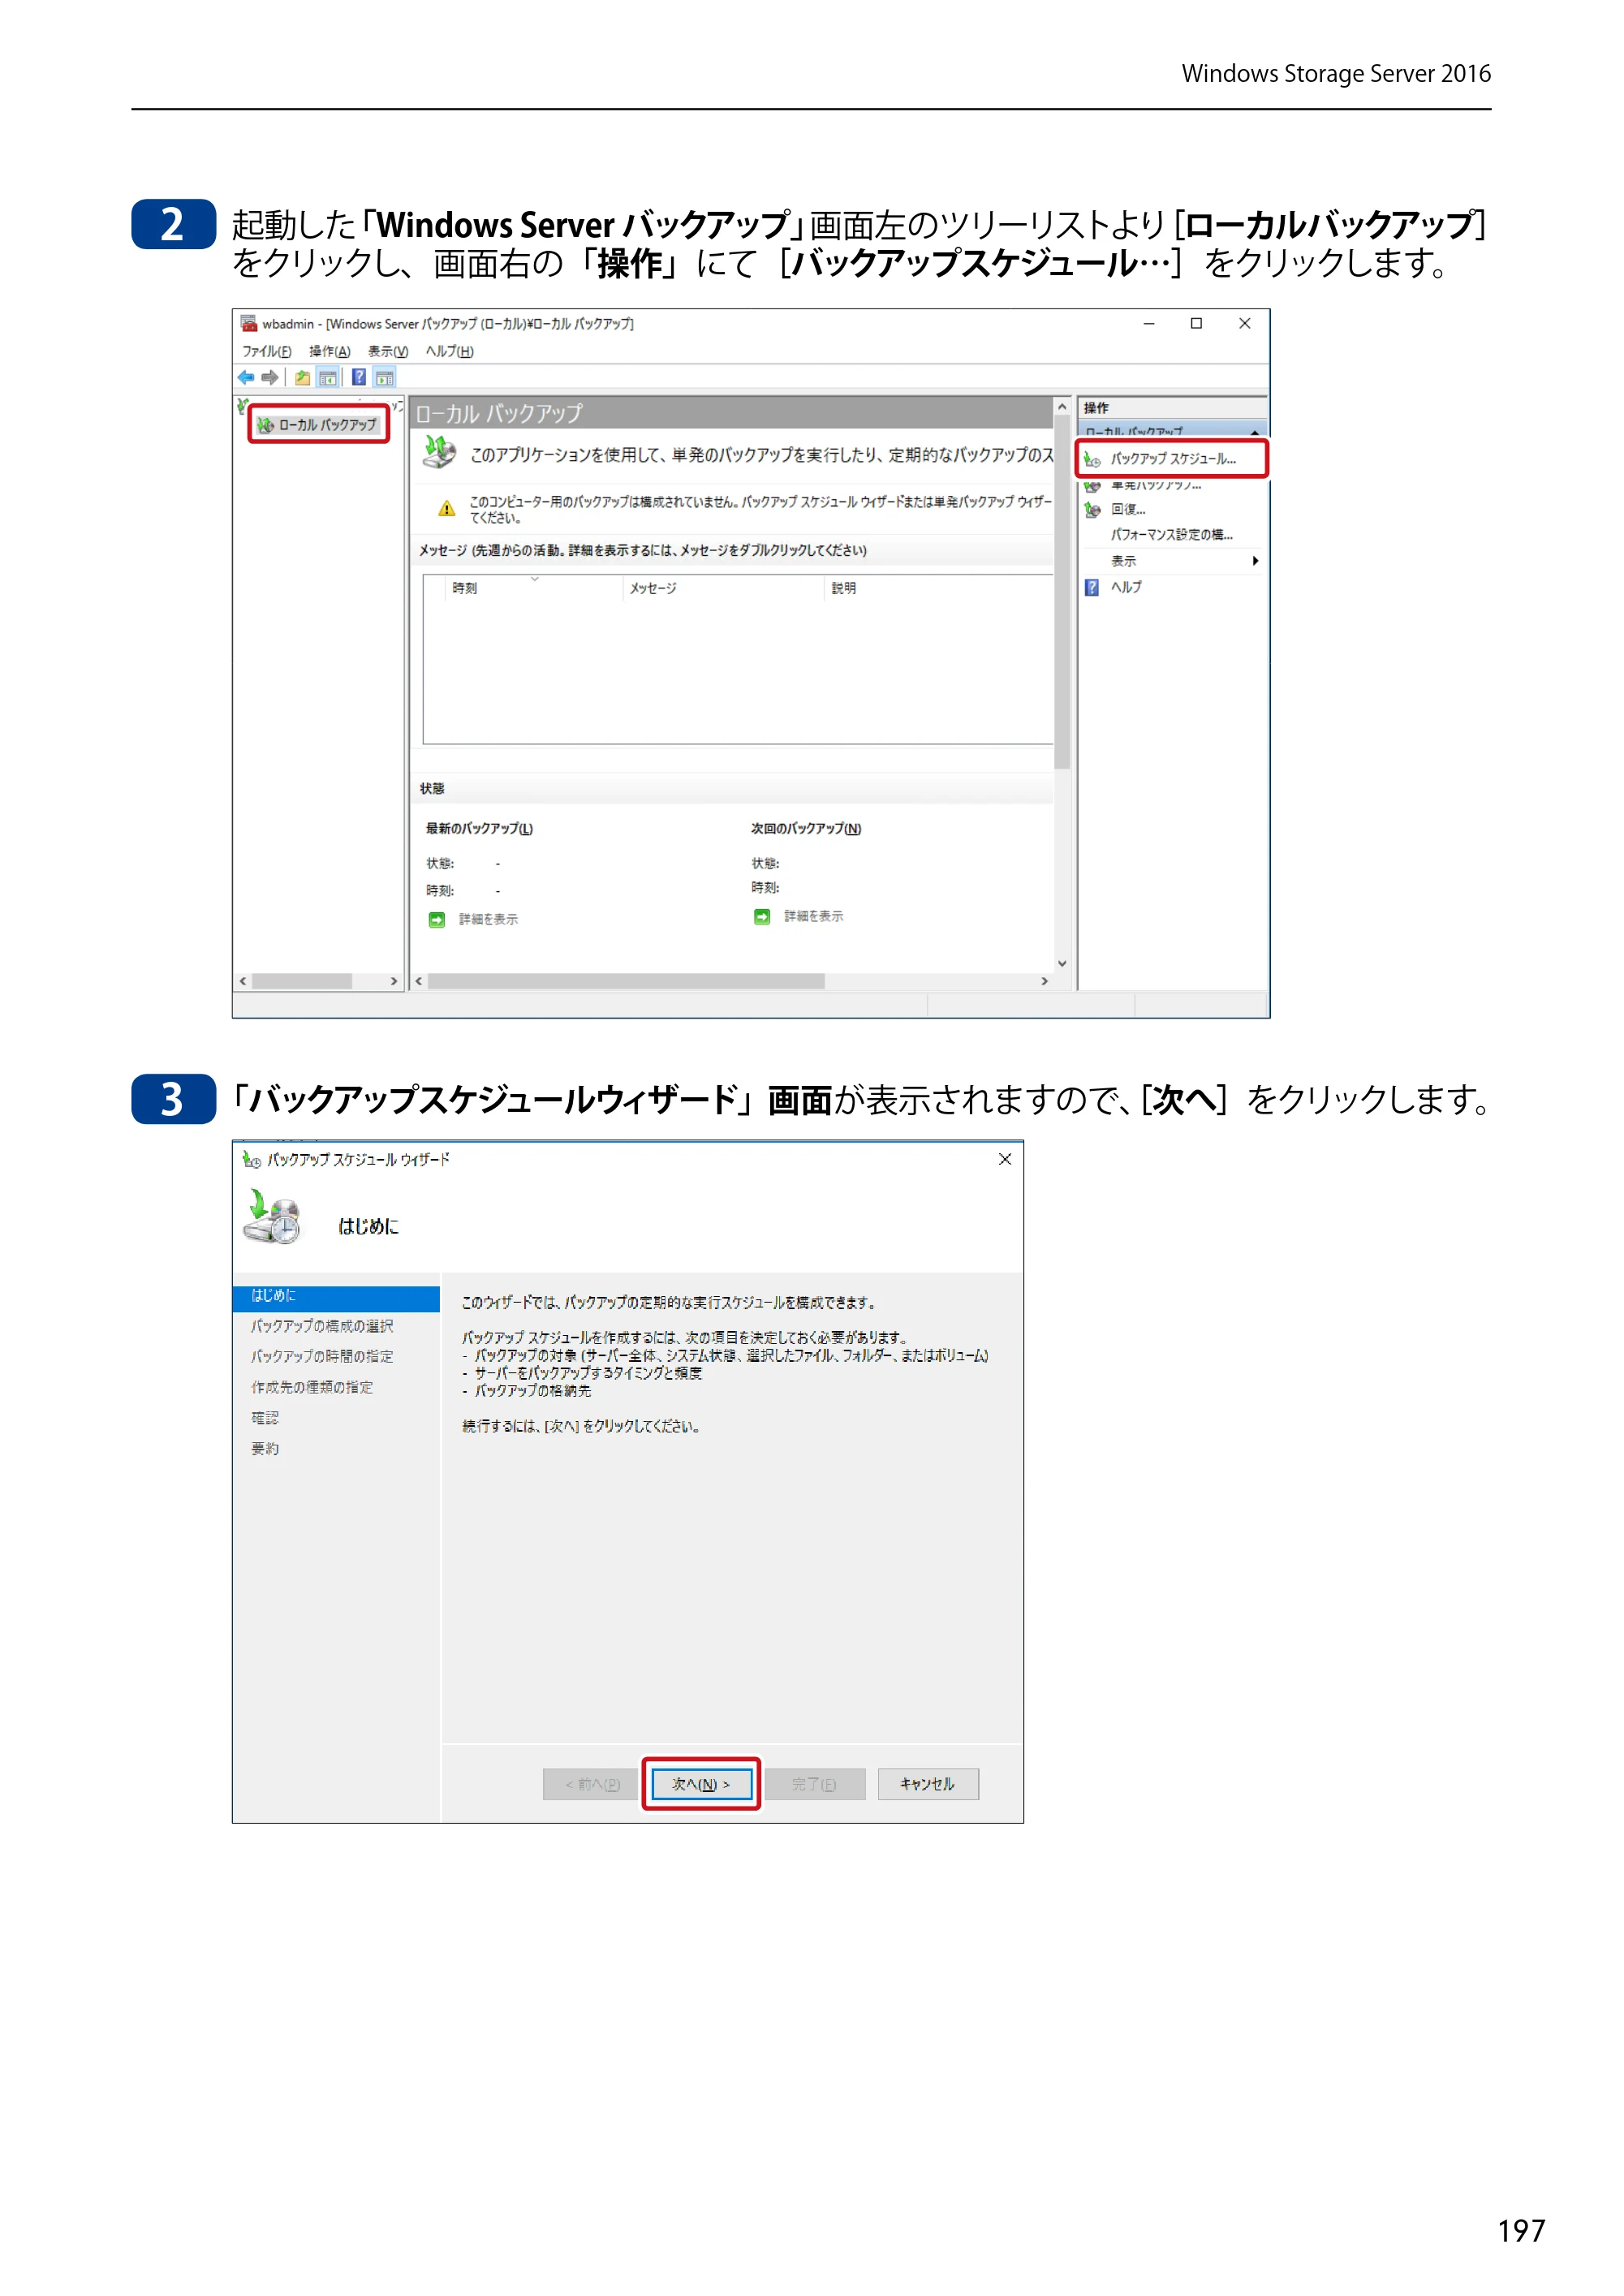Viewport: 1624px width, 2296px height.
Task: Click the wbadmin app icon in title bar
Action: (249, 323)
